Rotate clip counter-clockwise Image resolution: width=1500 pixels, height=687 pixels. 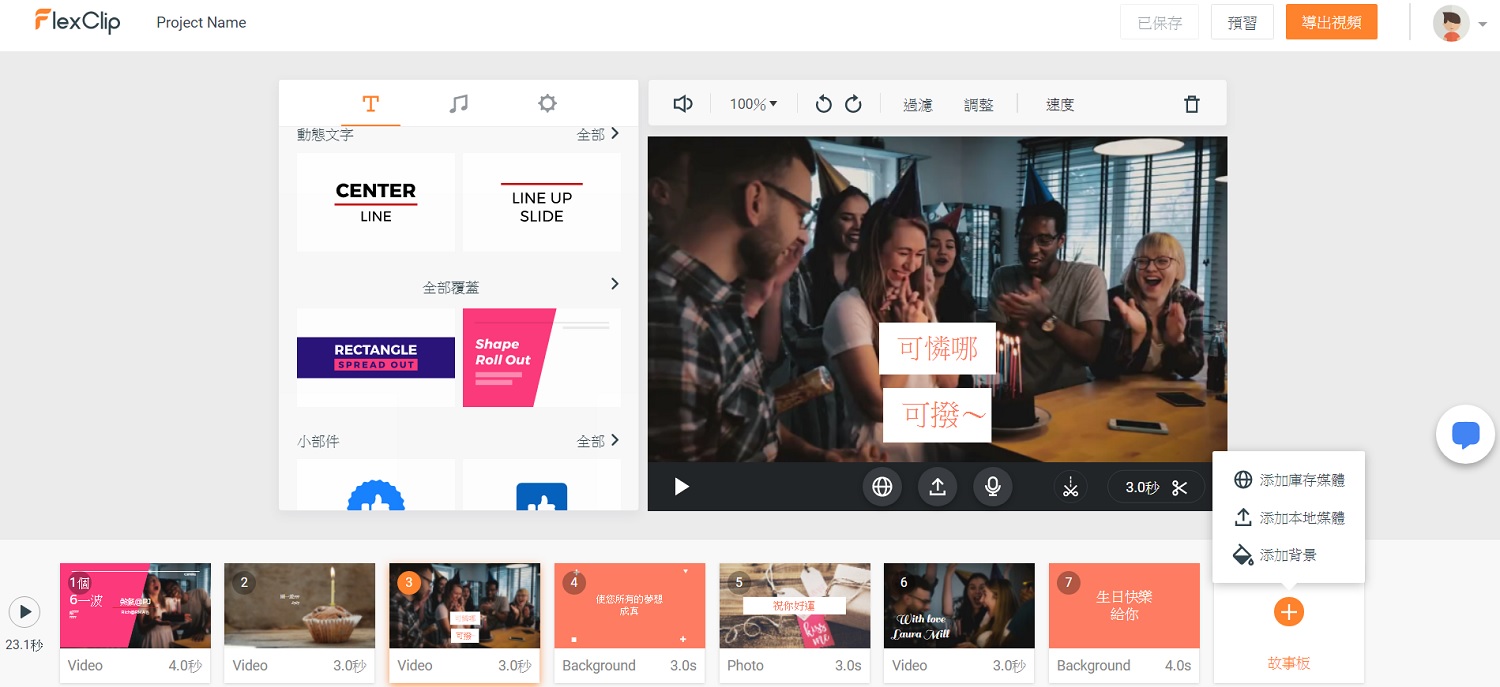pos(823,104)
